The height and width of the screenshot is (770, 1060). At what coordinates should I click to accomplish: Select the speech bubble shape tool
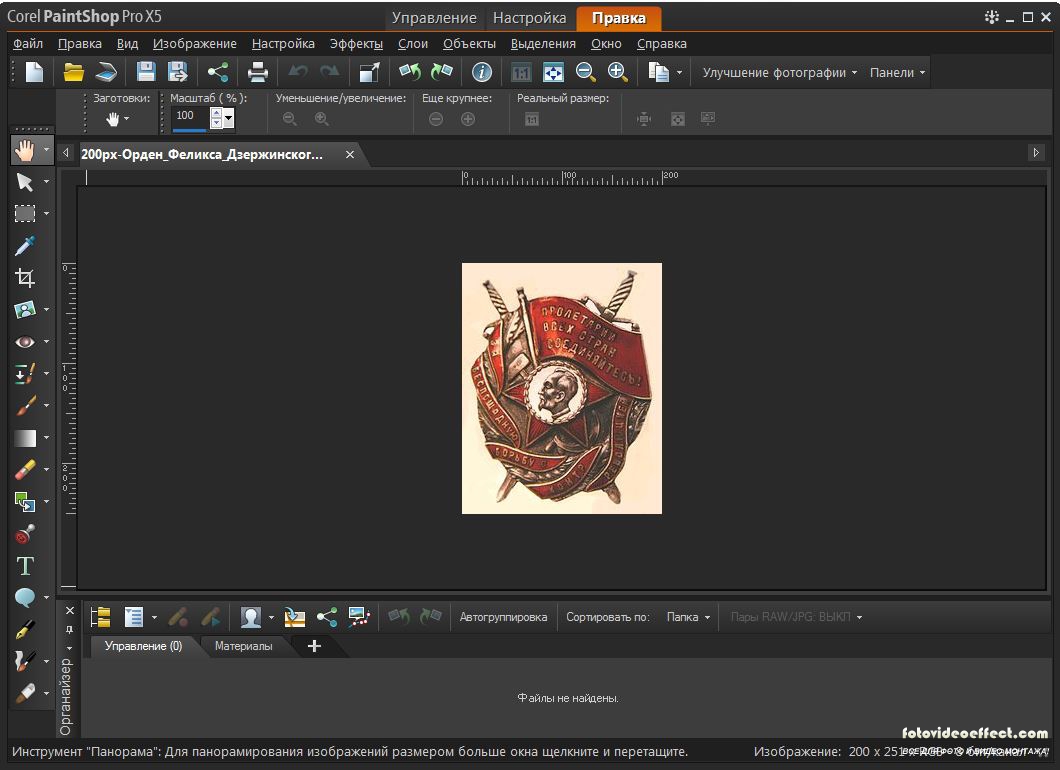25,597
